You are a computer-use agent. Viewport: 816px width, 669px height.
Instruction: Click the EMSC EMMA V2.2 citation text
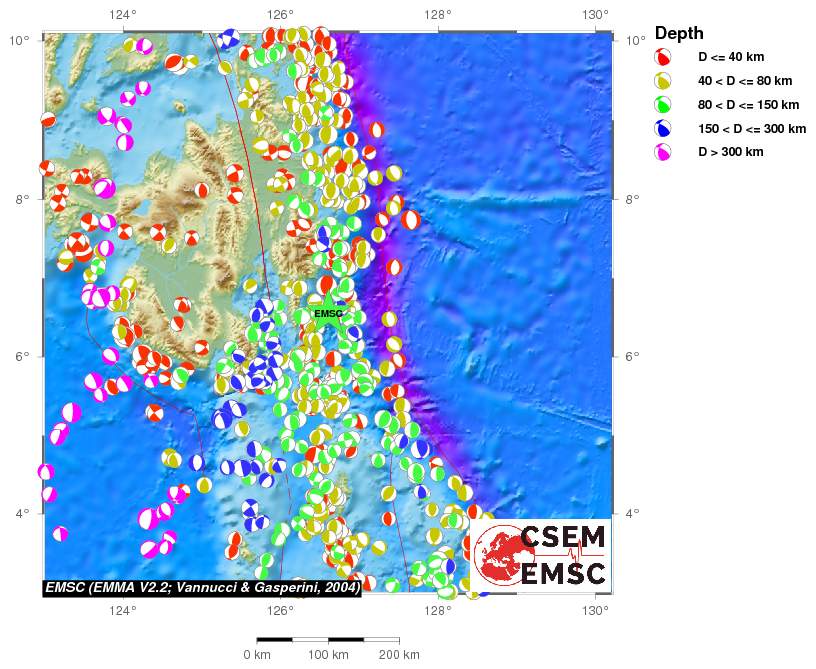click(x=202, y=588)
